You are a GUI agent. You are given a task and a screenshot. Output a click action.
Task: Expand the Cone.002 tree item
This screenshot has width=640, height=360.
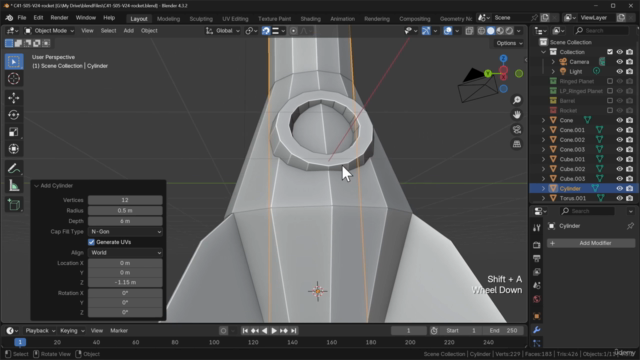tap(543, 140)
